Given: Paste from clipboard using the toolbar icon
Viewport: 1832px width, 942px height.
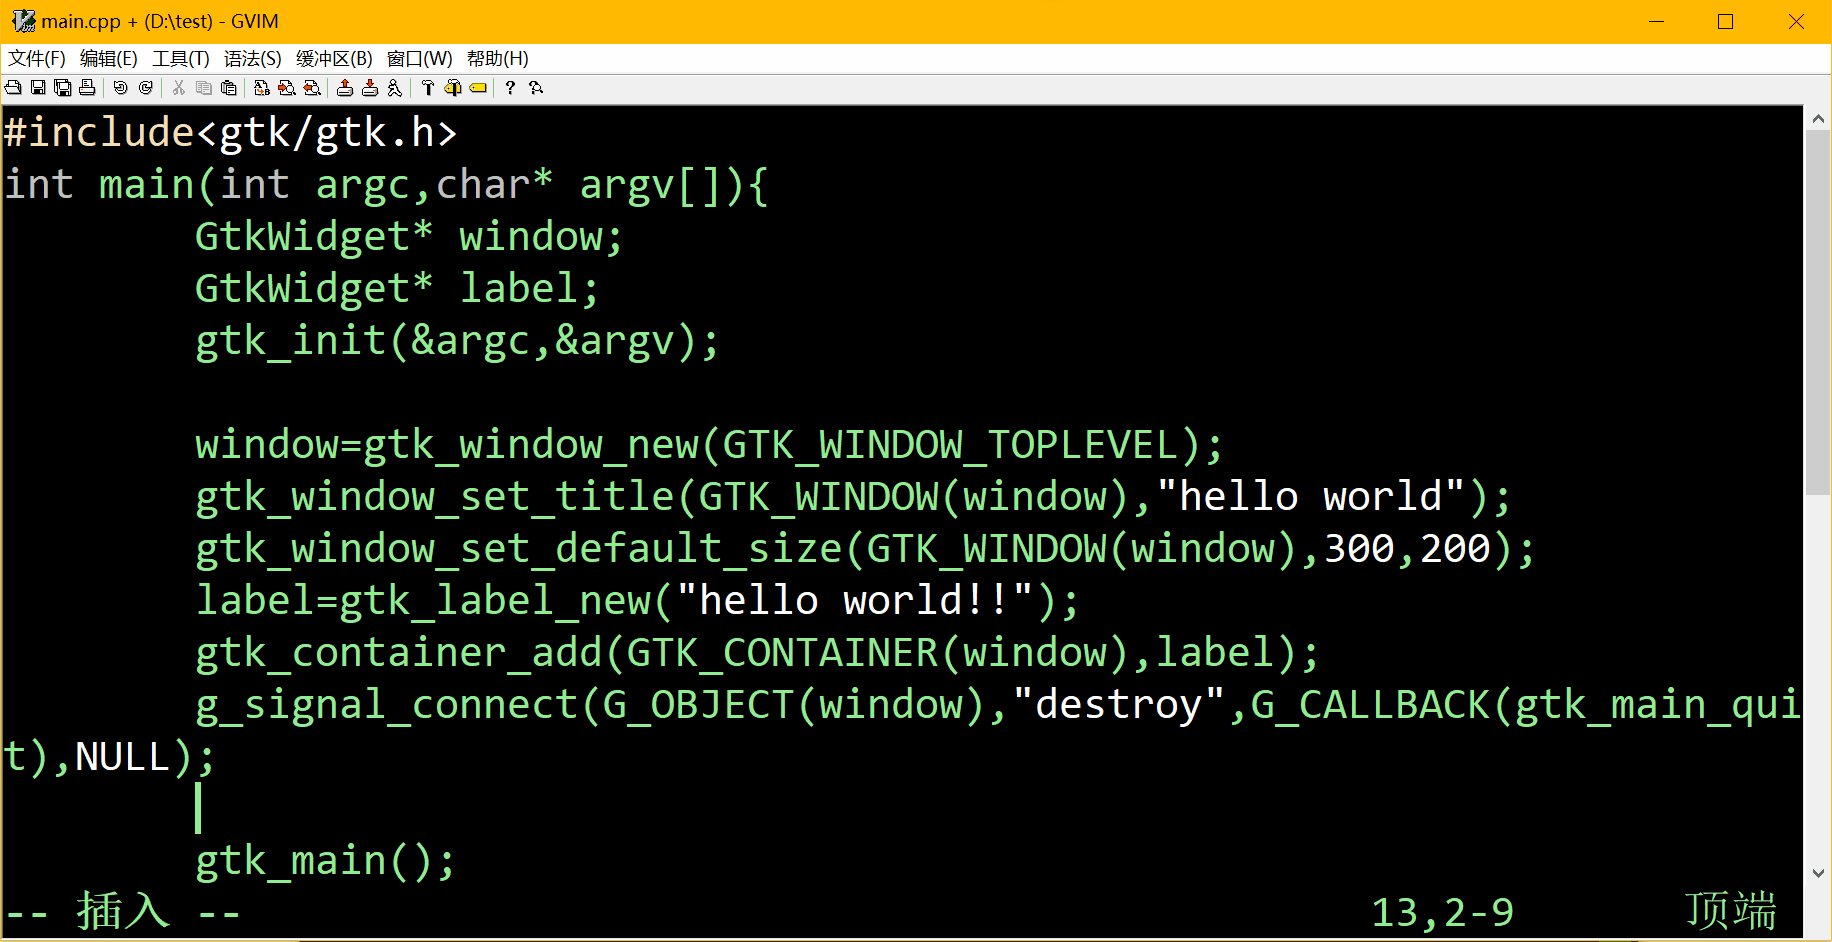Looking at the screenshot, I should [229, 88].
